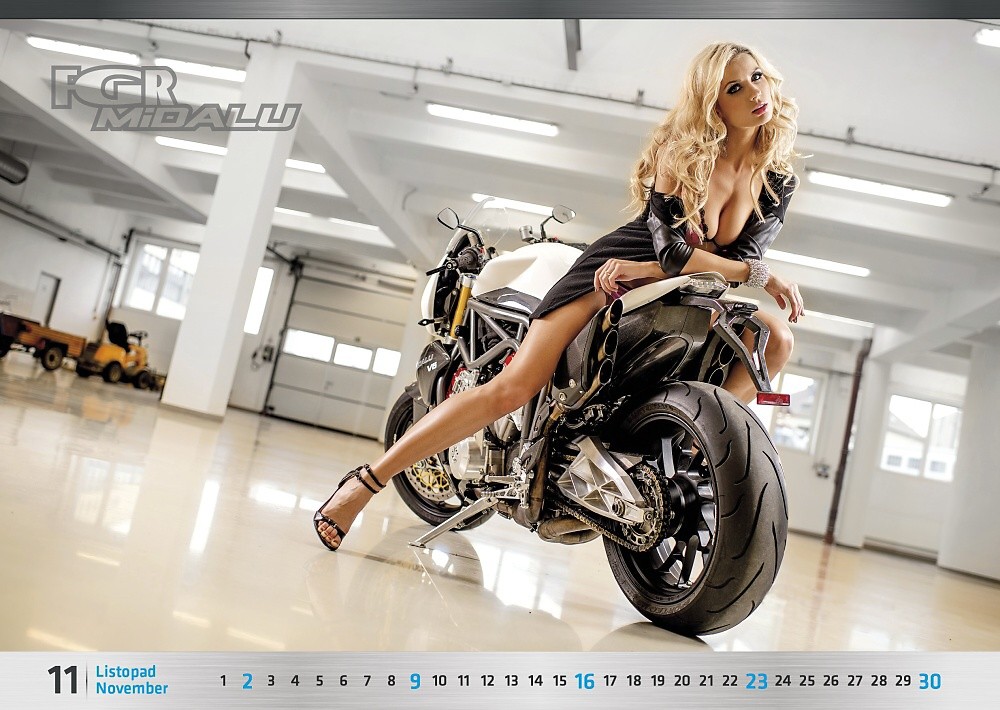Viewport: 1000px width, 710px height.
Task: Pick the blue date 2
Action: pos(247,681)
